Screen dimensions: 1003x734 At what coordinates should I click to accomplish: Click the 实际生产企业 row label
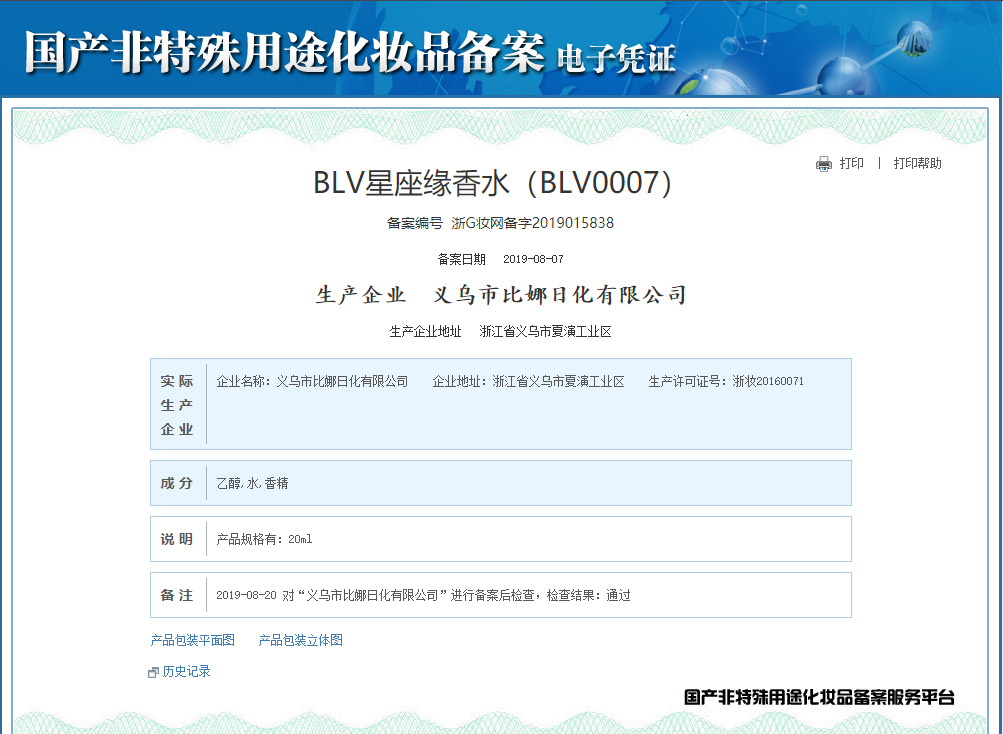click(177, 404)
